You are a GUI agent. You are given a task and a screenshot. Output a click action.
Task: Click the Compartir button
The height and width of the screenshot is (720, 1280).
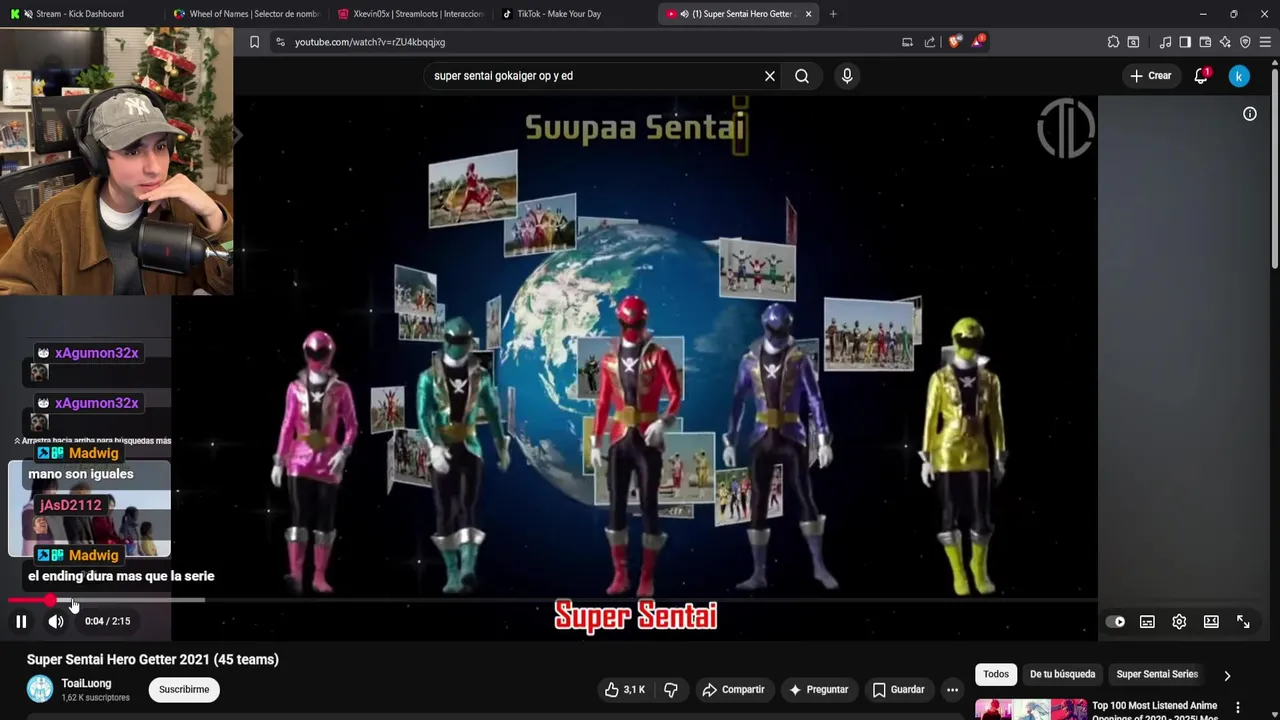tap(733, 690)
